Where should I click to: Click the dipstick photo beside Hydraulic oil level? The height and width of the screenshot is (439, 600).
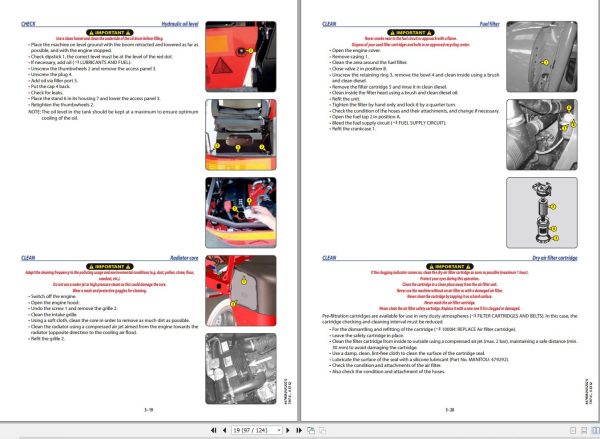point(241,56)
